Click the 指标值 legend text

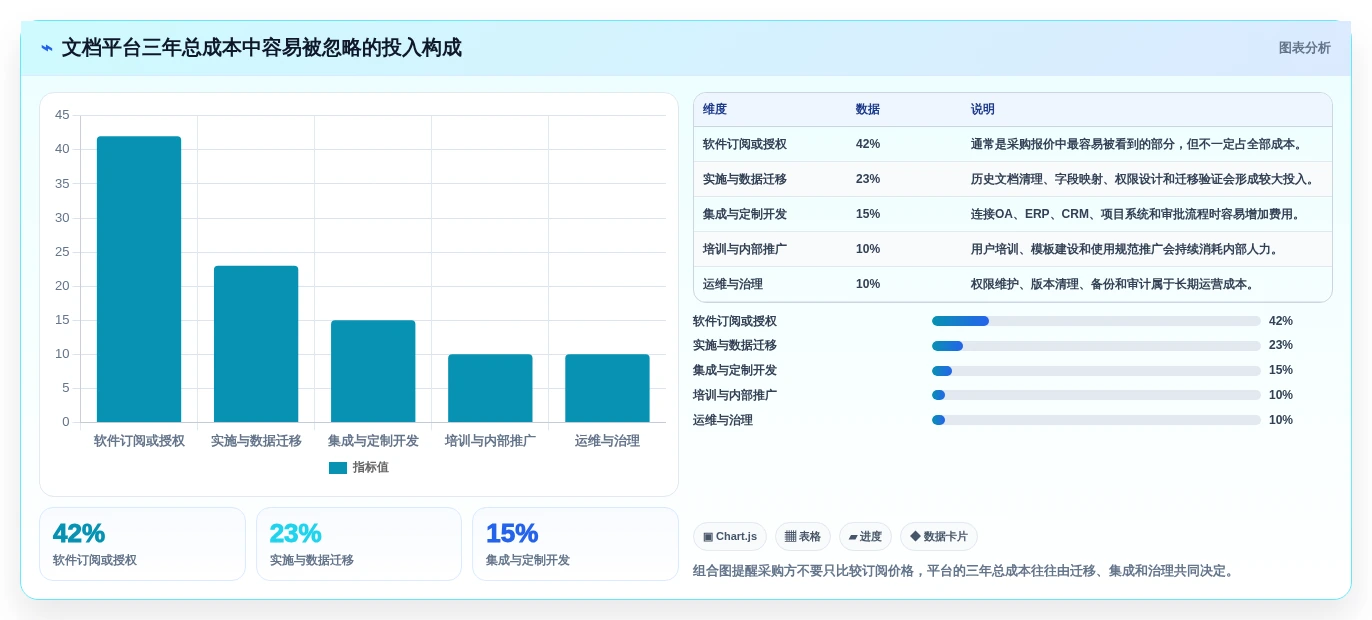click(x=371, y=468)
